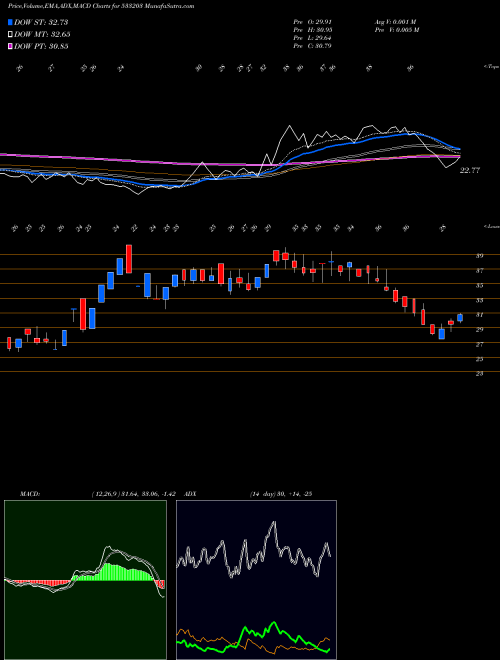Click the 'MACD:' panel heading

click(x=30, y=494)
